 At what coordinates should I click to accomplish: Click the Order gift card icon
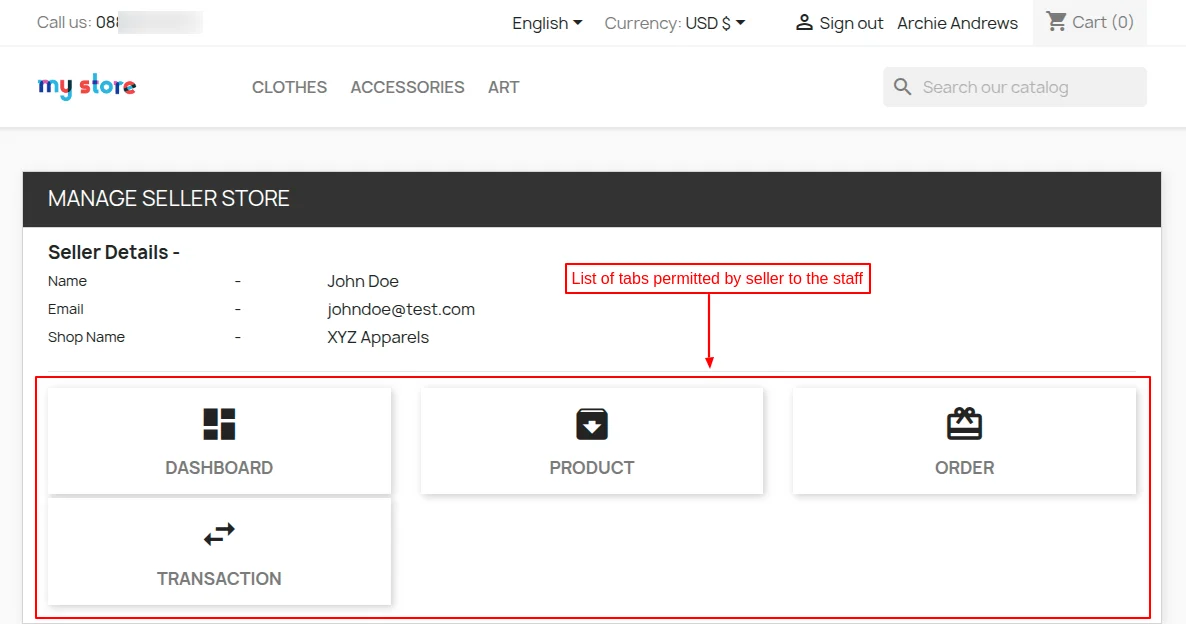coord(964,424)
